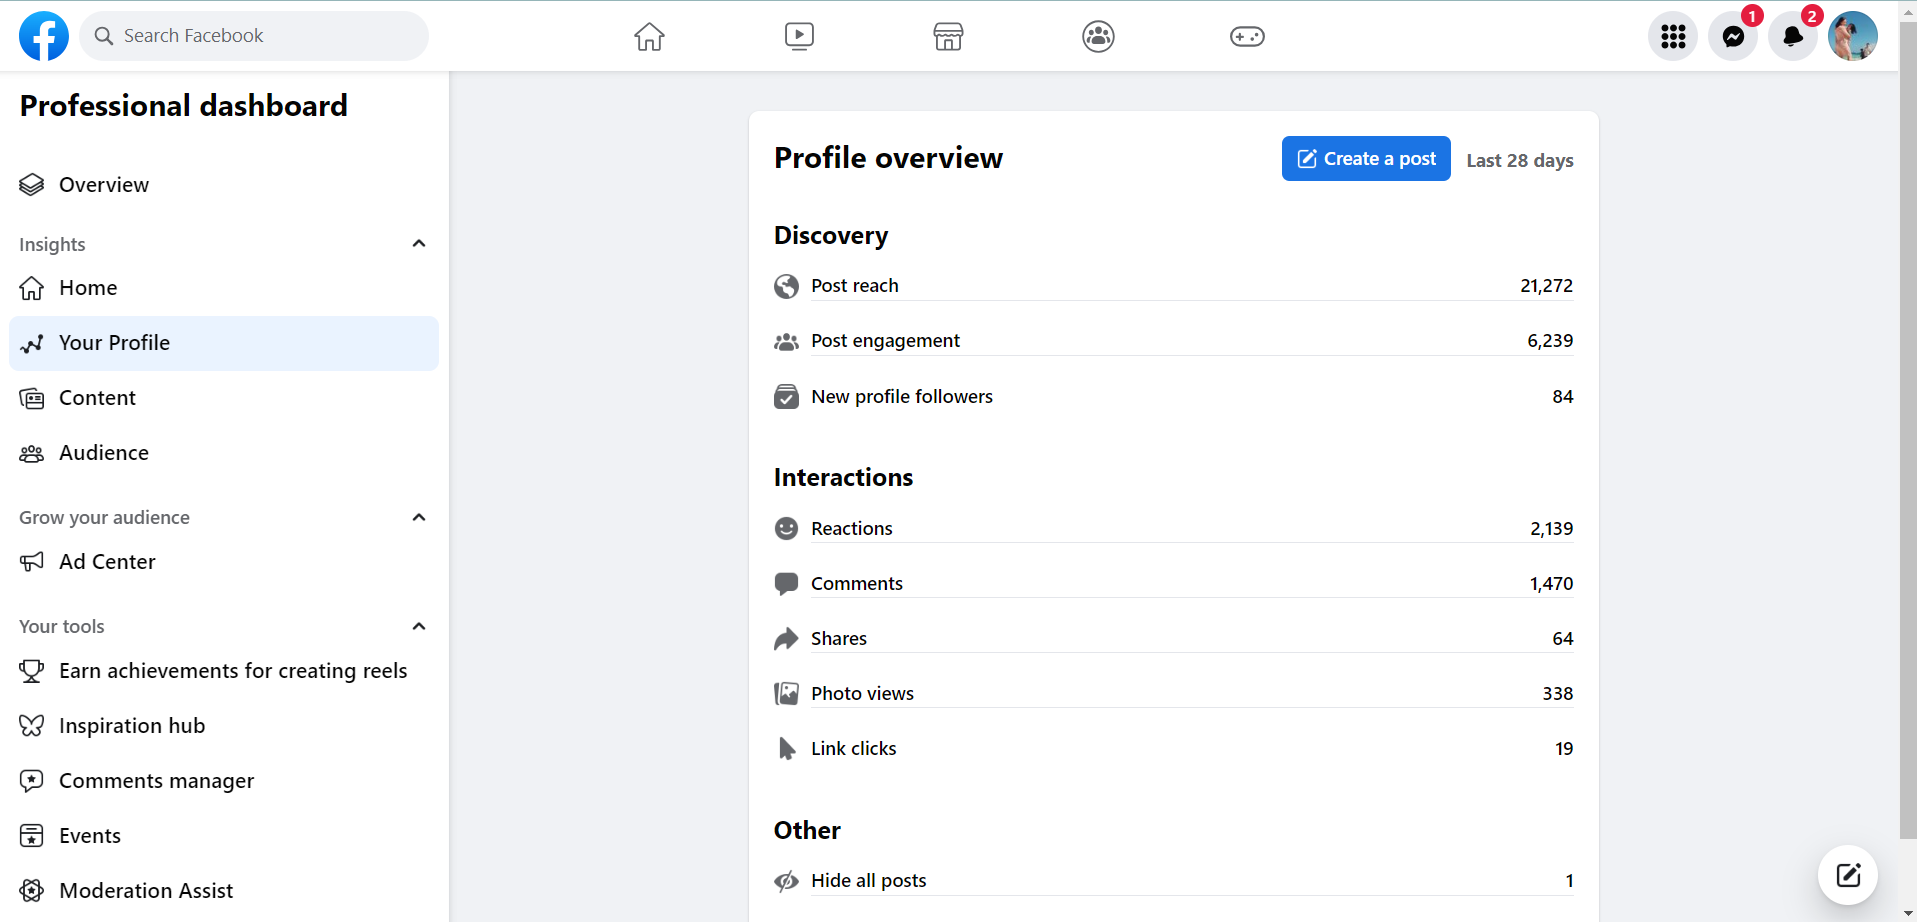Click the scrollbar down arrow
The image size is (1917, 922).
click(x=1908, y=913)
